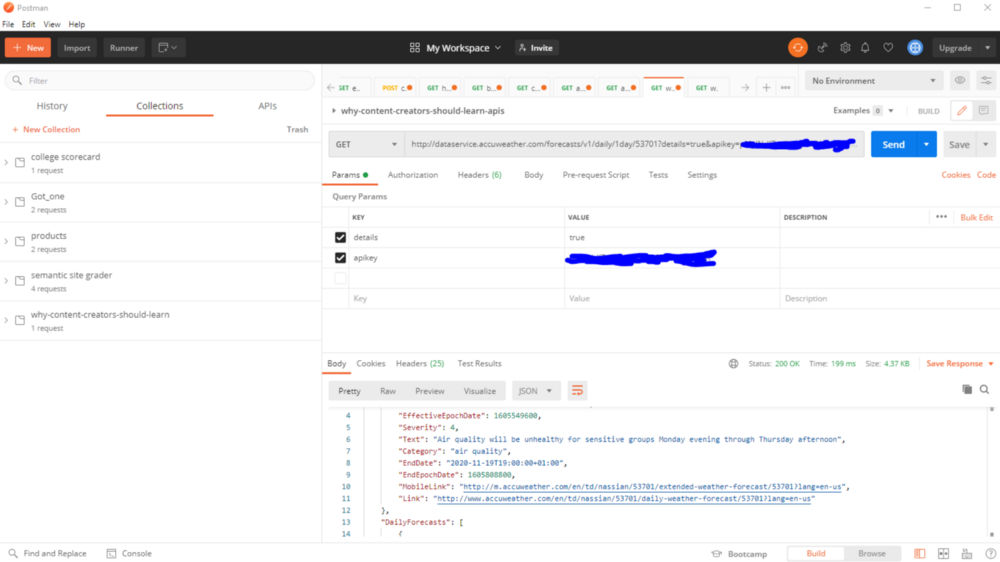Go to previous tabs with left arrow
The width and height of the screenshot is (1000, 562).
330,87
